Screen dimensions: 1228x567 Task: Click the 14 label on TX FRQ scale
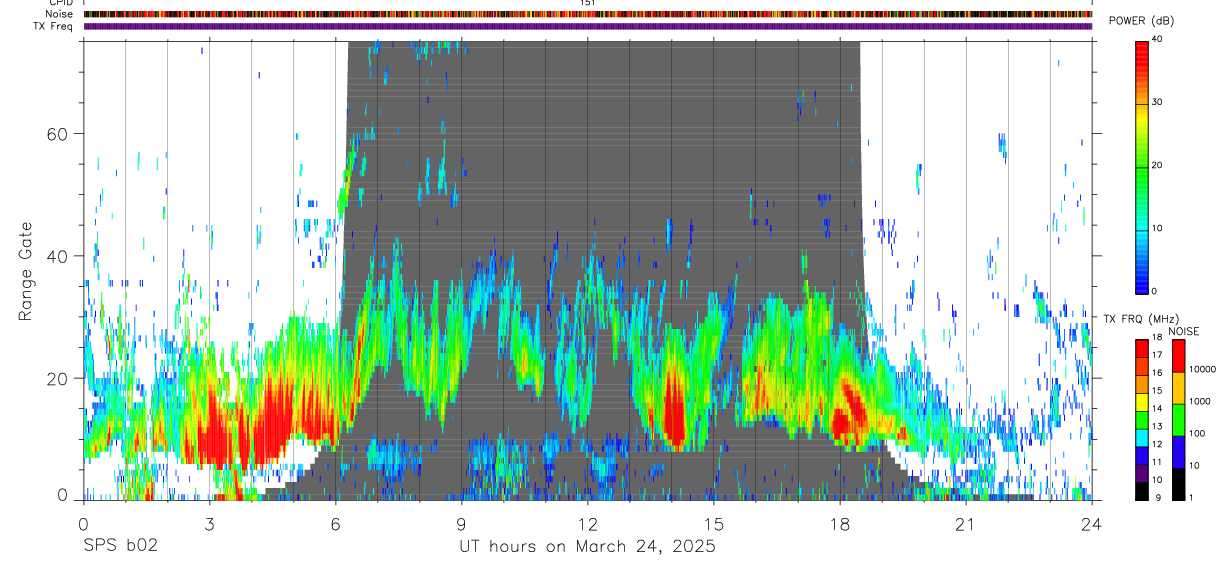1157,409
